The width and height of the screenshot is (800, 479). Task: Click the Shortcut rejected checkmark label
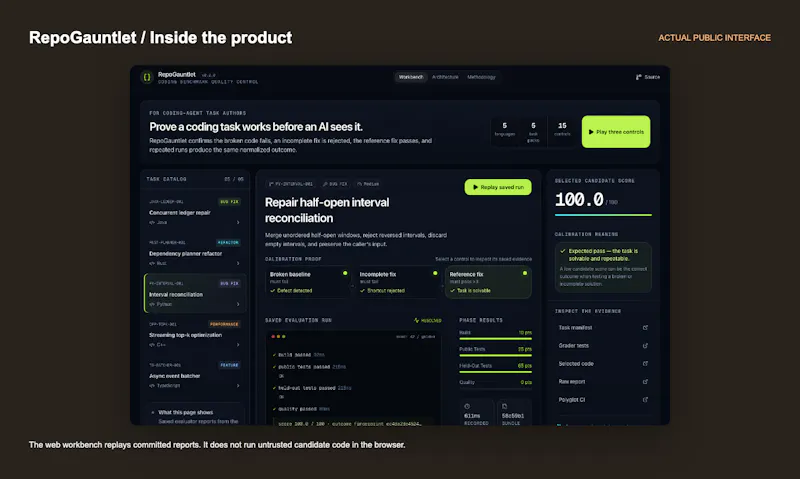382,291
